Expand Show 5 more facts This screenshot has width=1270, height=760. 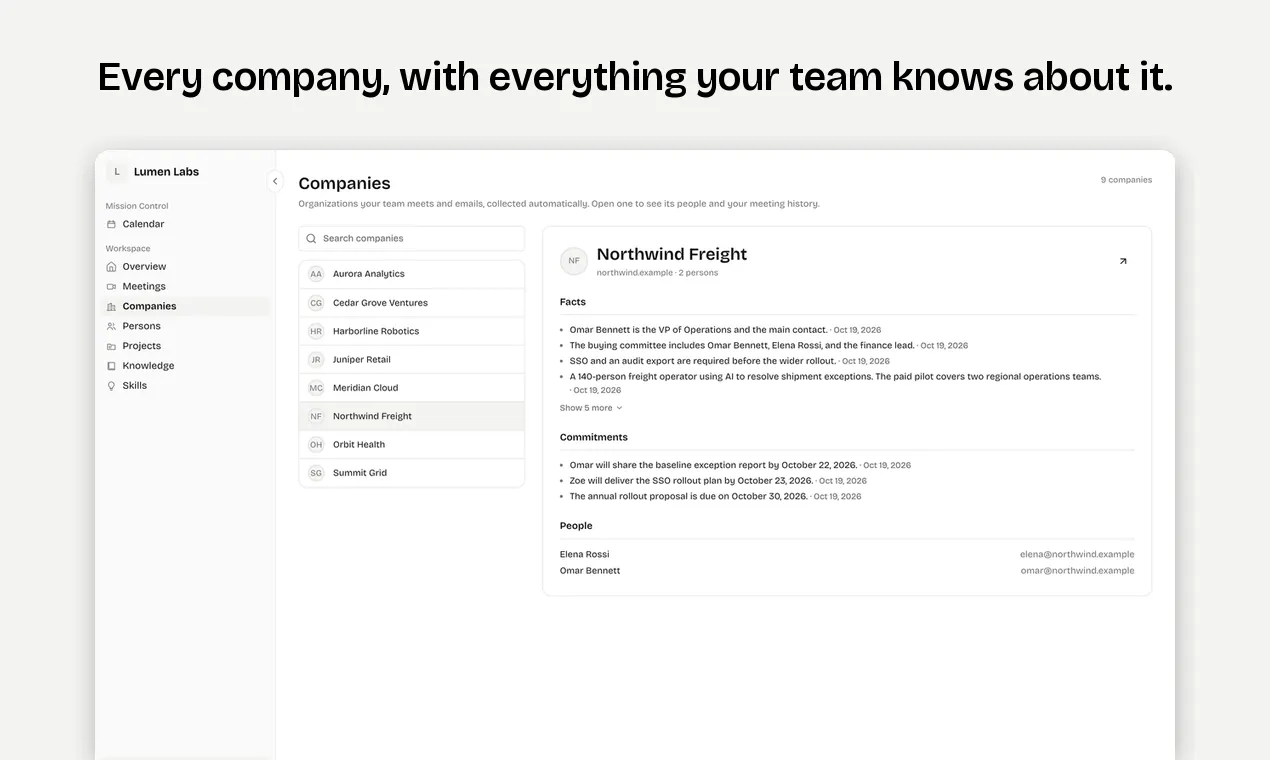click(x=591, y=408)
